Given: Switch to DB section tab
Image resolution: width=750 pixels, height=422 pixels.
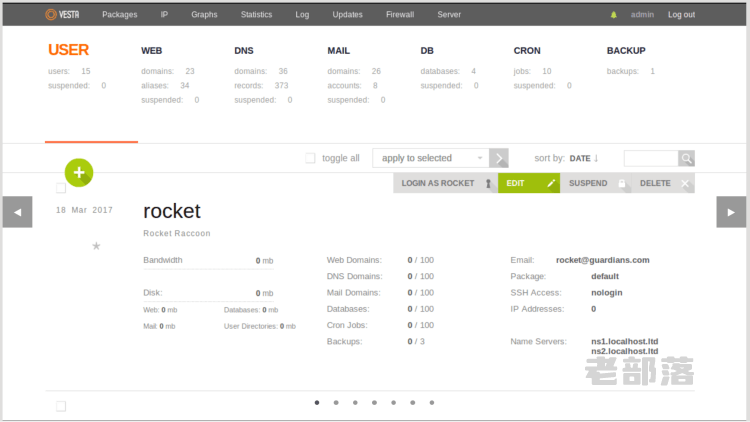Looking at the screenshot, I should 427,50.
